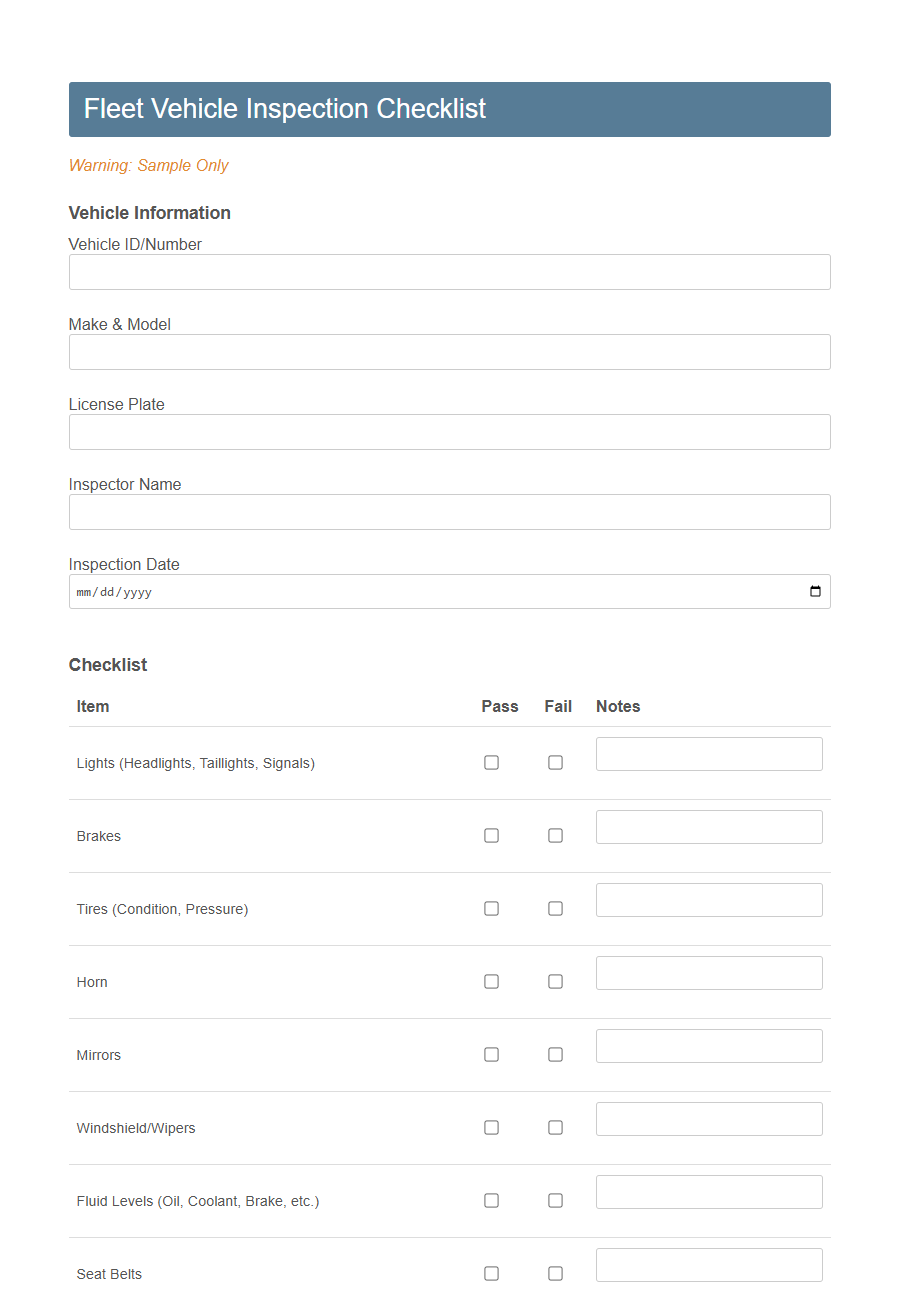The image size is (900, 1300).
Task: Check Pass for Seat Belts item
Action: (491, 1273)
